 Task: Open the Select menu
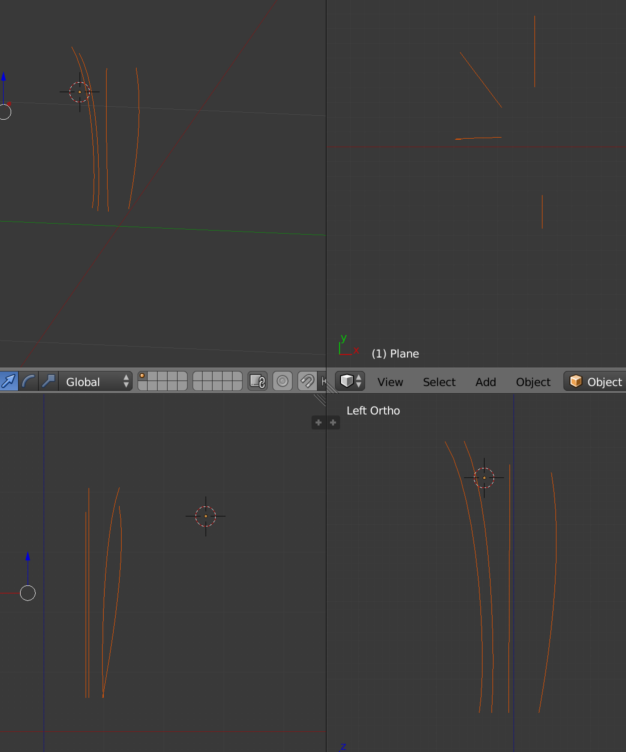[438, 381]
